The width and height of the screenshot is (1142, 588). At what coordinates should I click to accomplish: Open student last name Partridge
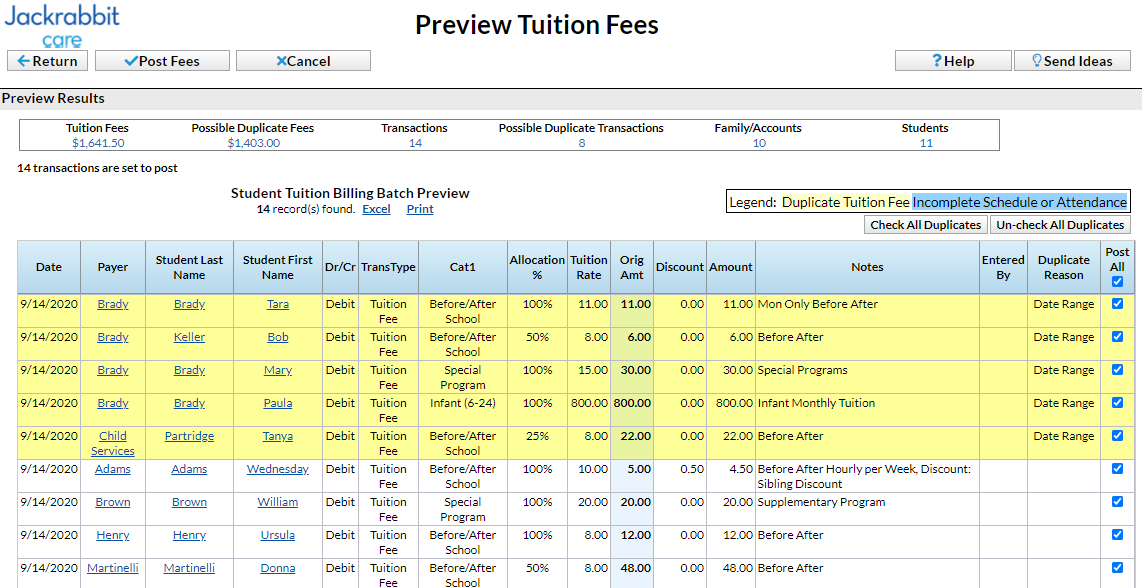tap(189, 436)
